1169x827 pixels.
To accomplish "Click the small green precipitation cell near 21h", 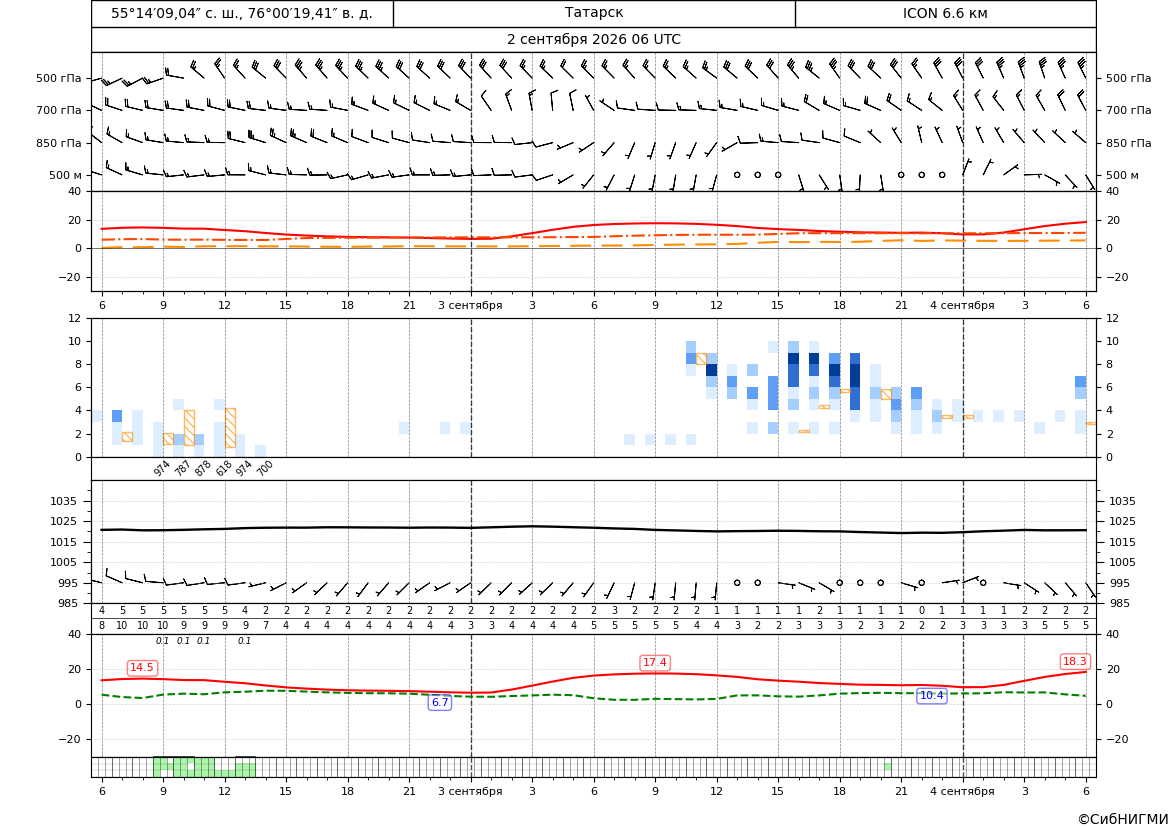I will coord(887,767).
